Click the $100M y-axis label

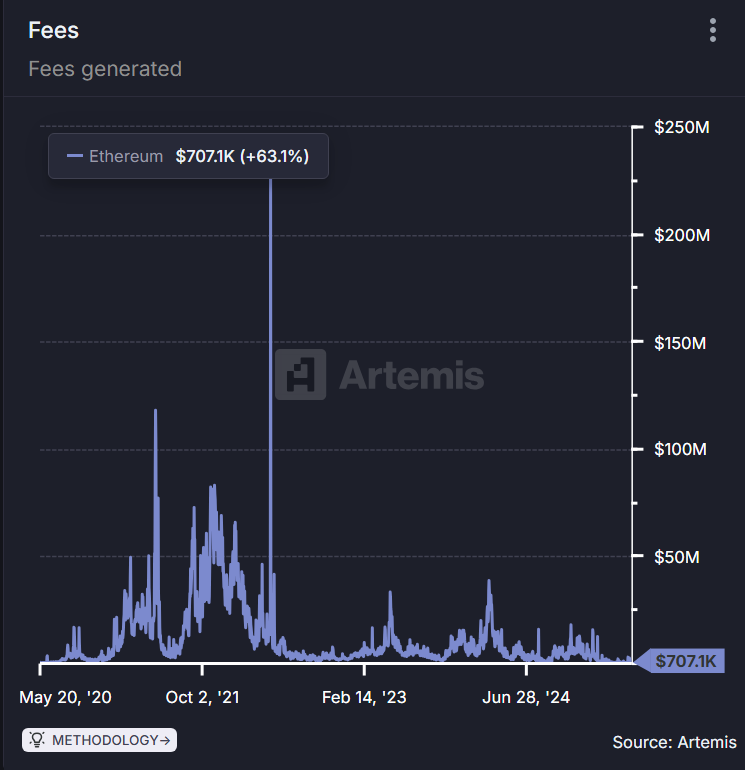[x=681, y=449]
